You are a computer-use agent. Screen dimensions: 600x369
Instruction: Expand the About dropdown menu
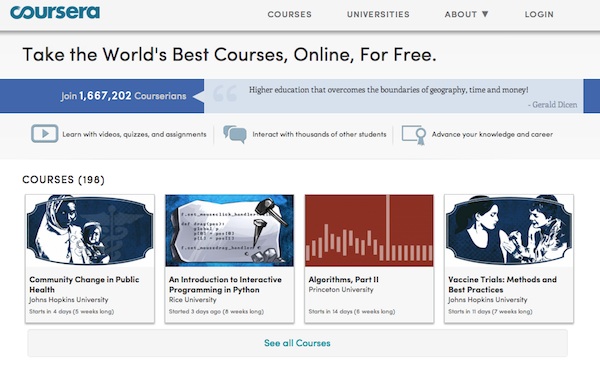click(x=466, y=15)
